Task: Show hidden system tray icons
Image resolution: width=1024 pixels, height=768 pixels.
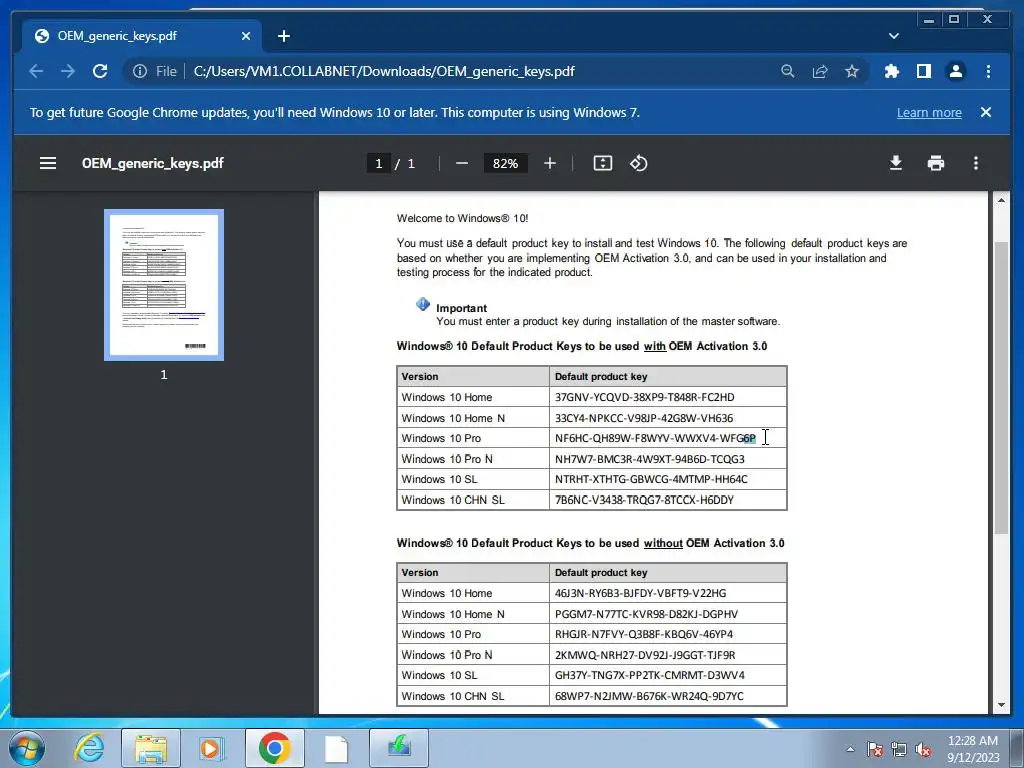Action: point(850,749)
